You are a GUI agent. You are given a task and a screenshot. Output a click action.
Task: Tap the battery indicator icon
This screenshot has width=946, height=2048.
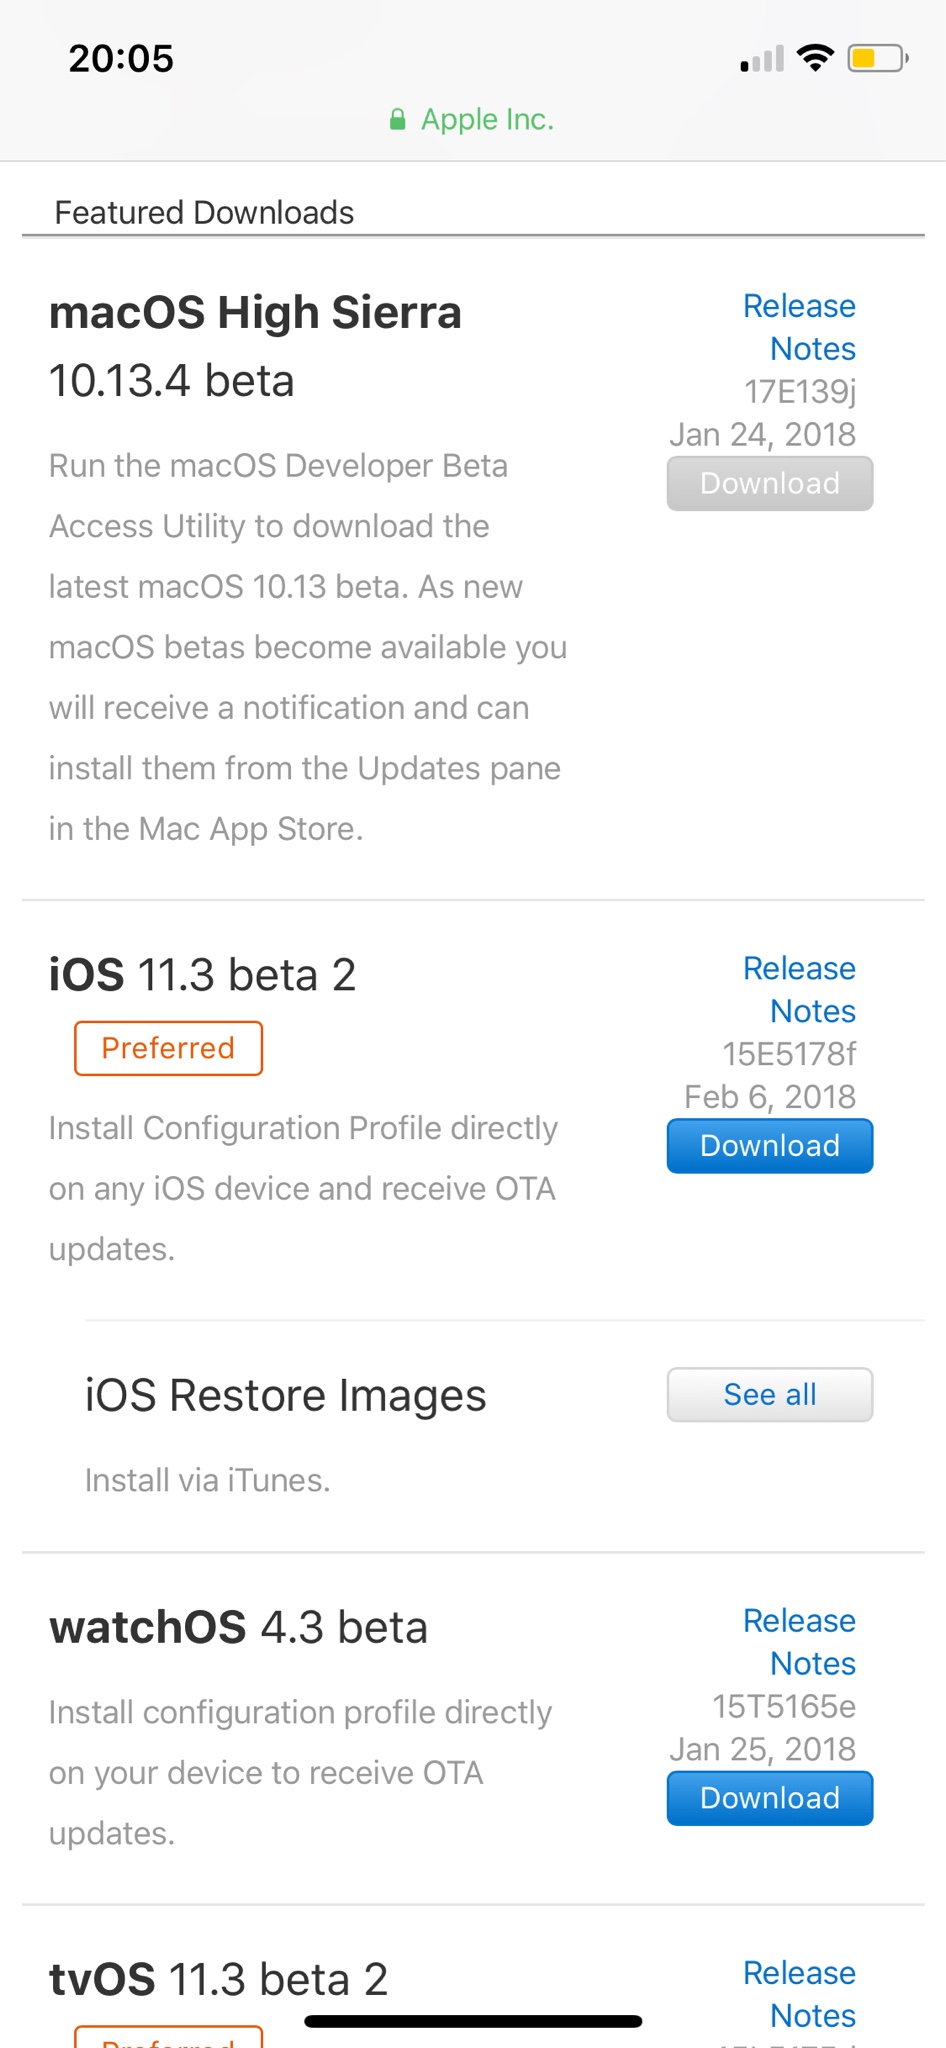coord(878,59)
